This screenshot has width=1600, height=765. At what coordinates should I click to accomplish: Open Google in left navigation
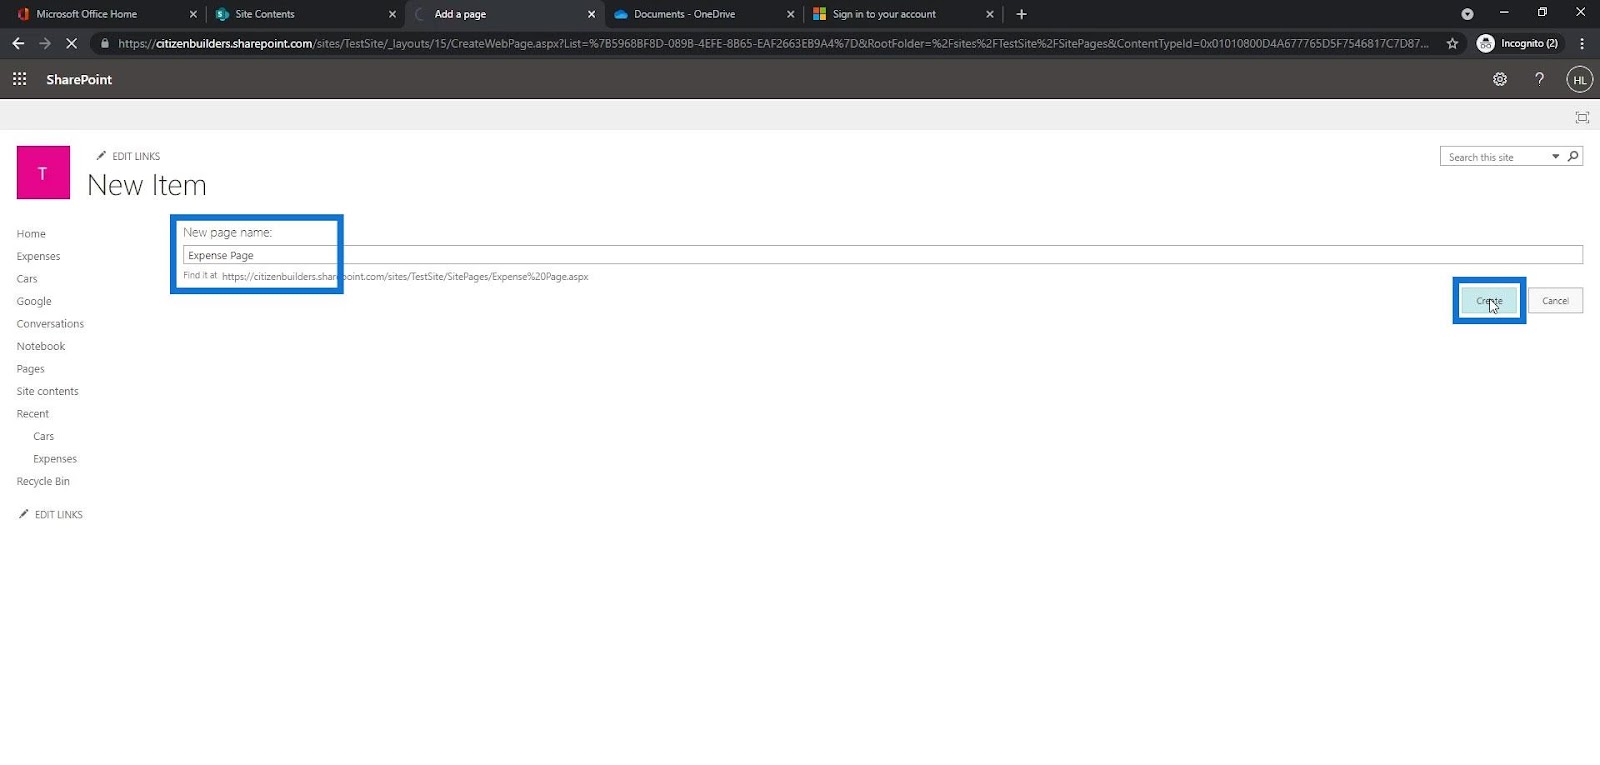(34, 301)
